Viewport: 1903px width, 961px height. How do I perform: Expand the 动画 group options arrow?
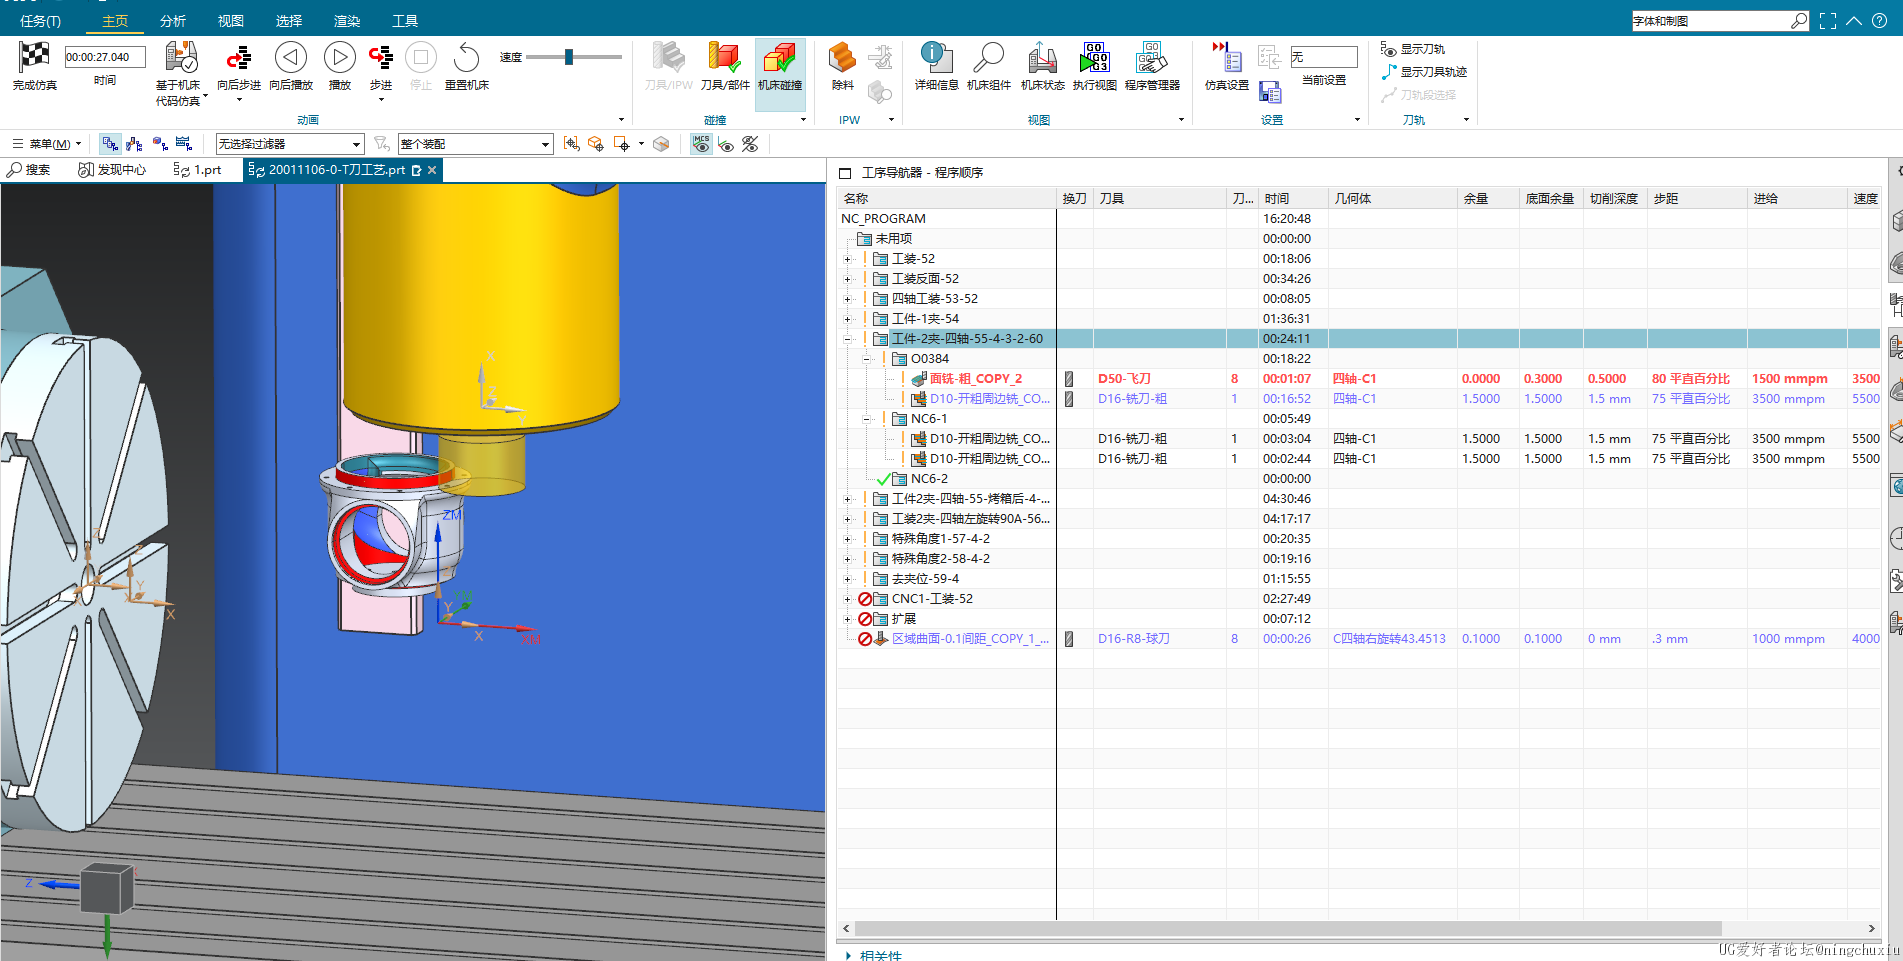tap(621, 120)
